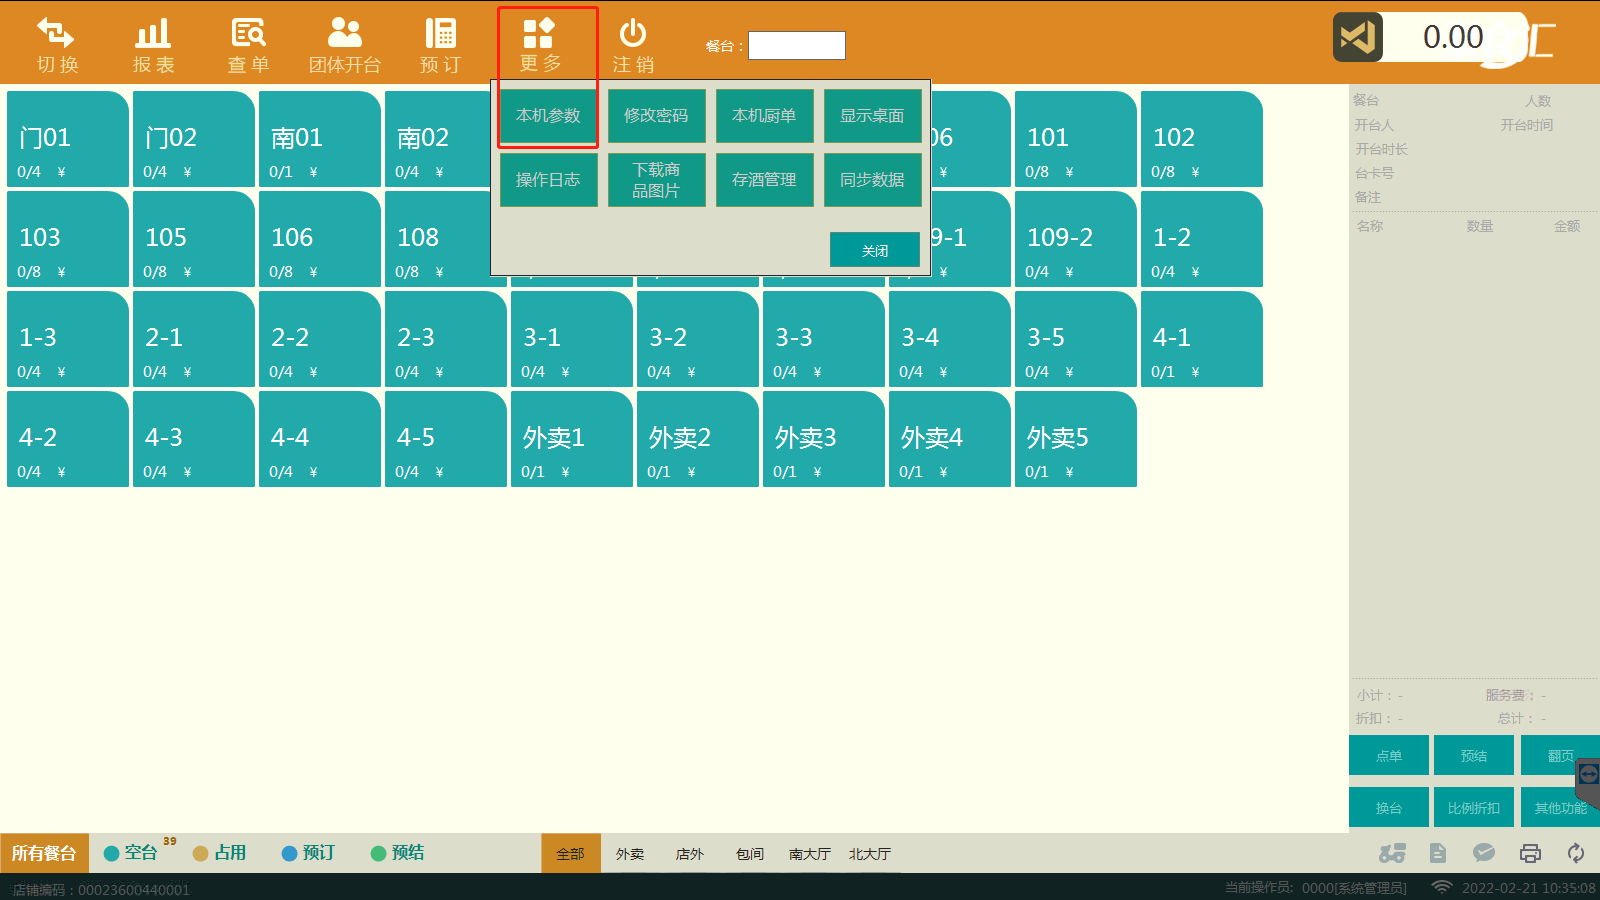Select table 102
The image size is (1600, 900).
1202,139
